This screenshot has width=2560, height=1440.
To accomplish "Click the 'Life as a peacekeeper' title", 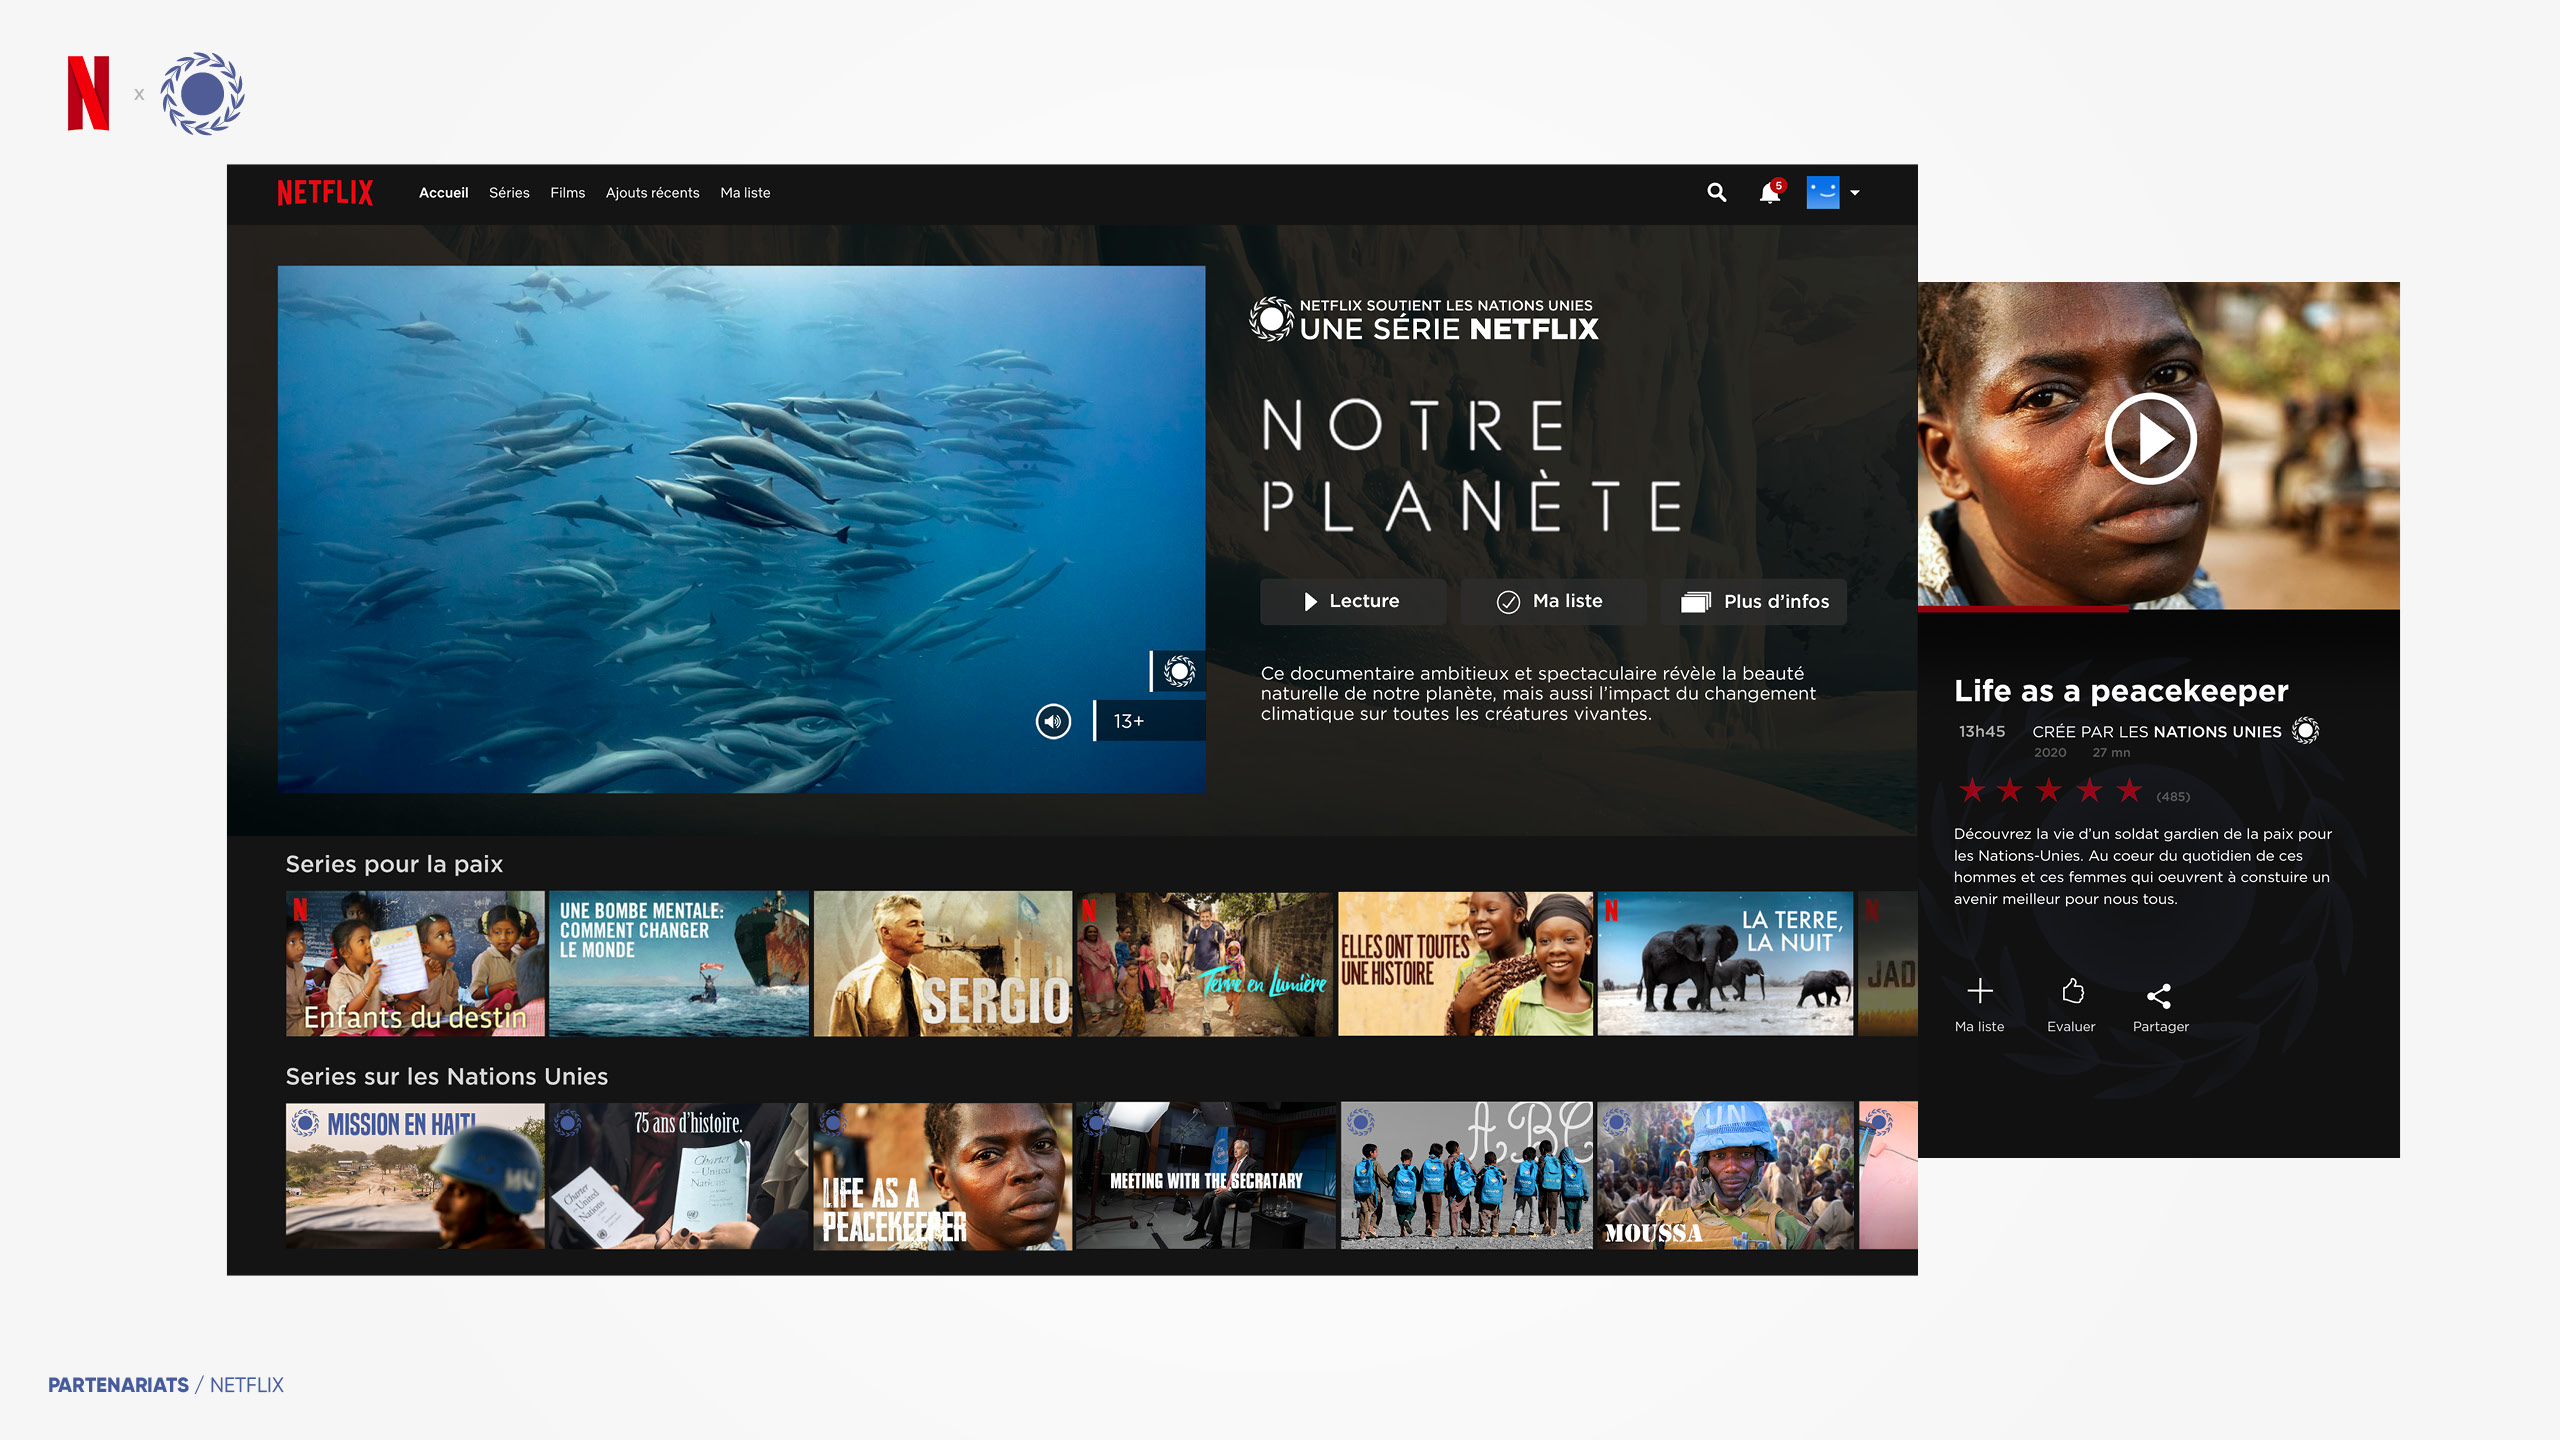I will pos(2121,691).
